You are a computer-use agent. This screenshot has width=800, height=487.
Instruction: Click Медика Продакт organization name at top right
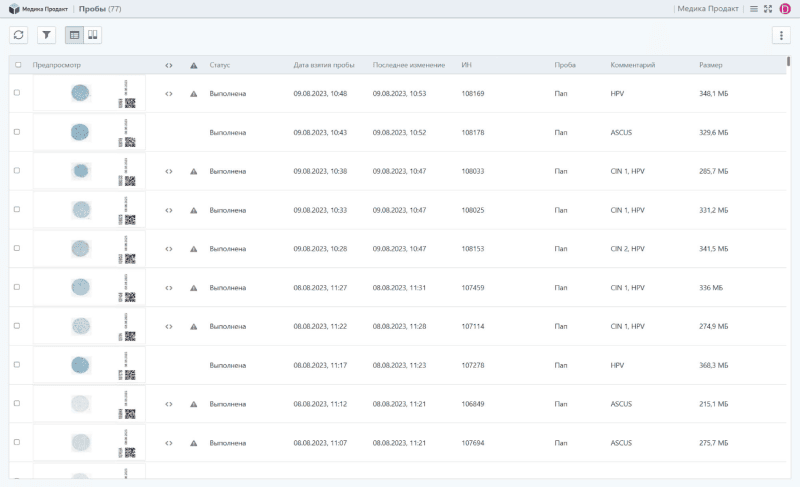pos(708,9)
